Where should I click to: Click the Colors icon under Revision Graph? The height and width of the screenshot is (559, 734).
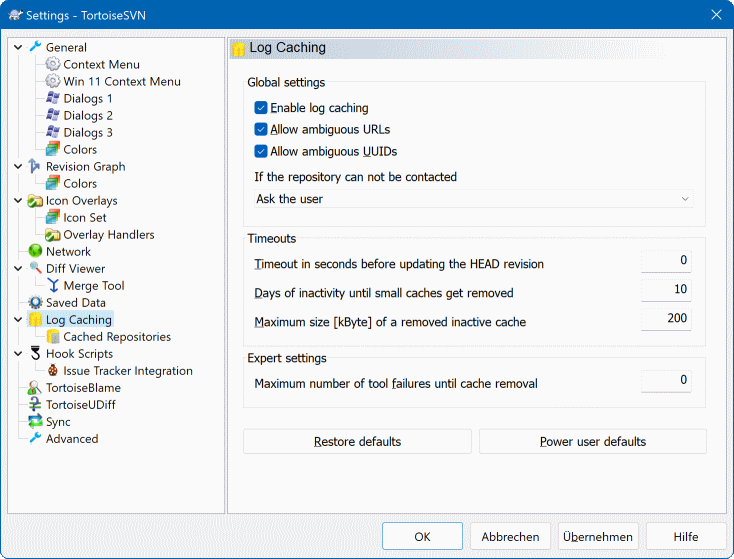(52, 183)
